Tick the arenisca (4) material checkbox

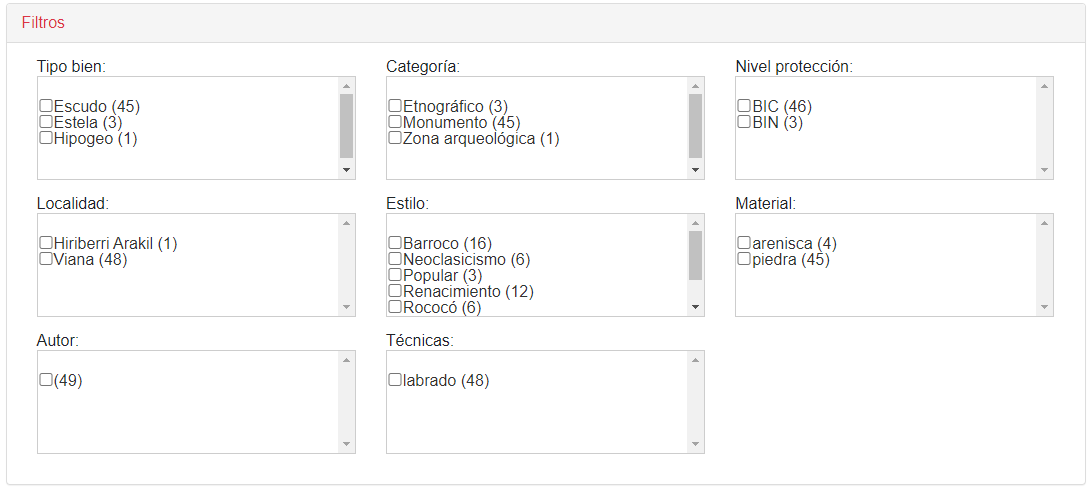[x=744, y=243]
